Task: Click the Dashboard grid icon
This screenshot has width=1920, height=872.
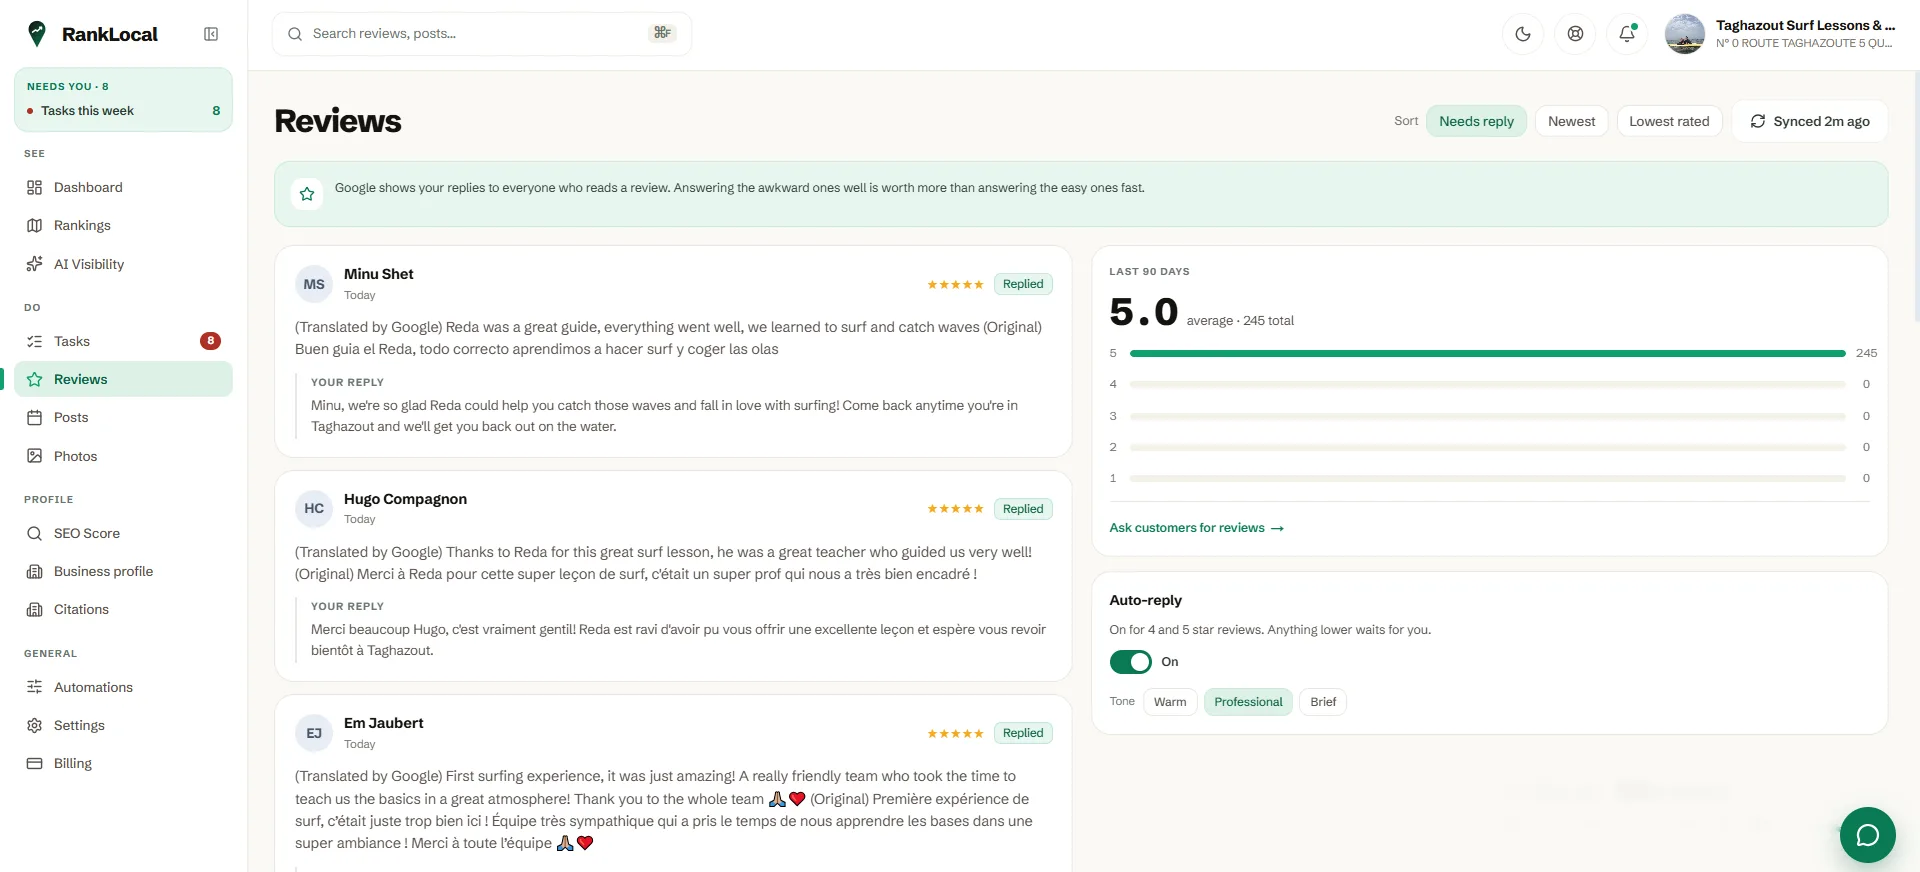Action: (35, 187)
